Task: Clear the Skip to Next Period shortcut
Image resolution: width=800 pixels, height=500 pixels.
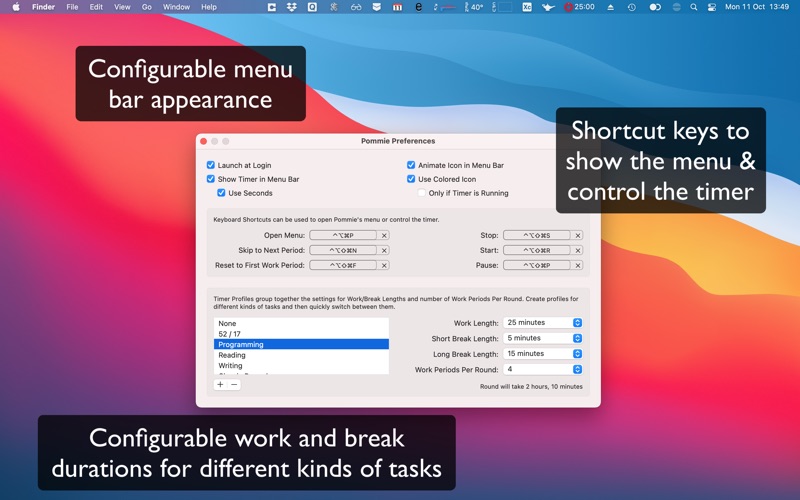Action: tap(384, 250)
